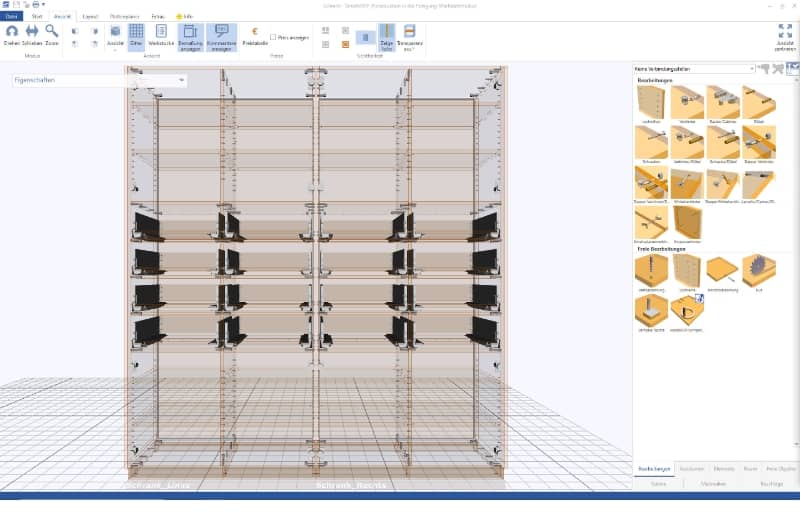Open the Datei menu tab
Image resolution: width=800 pixels, height=520 pixels.
tap(11, 16)
